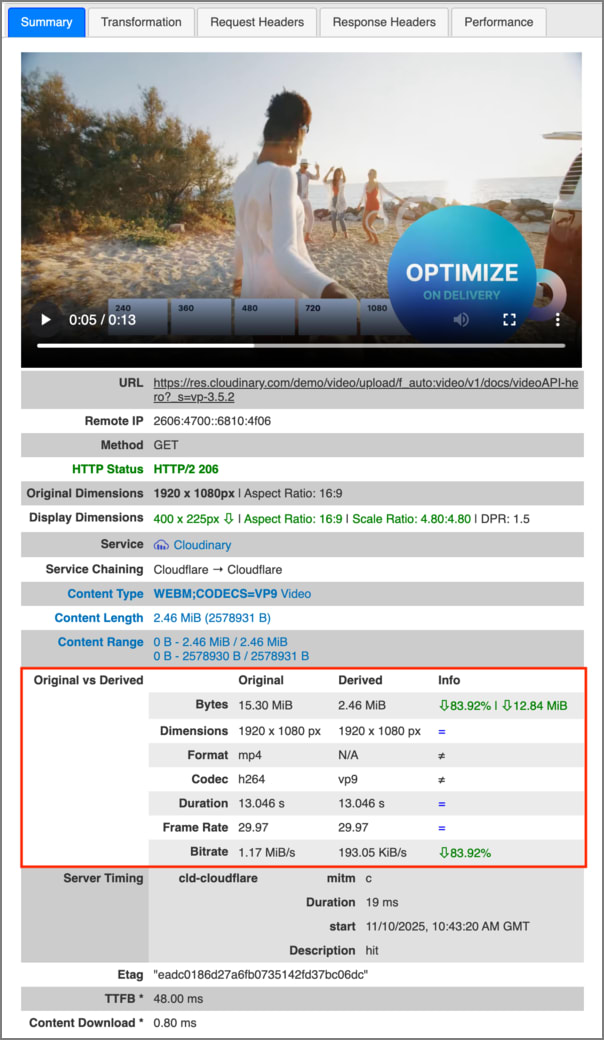Mute the video using the speaker icon

tap(461, 320)
